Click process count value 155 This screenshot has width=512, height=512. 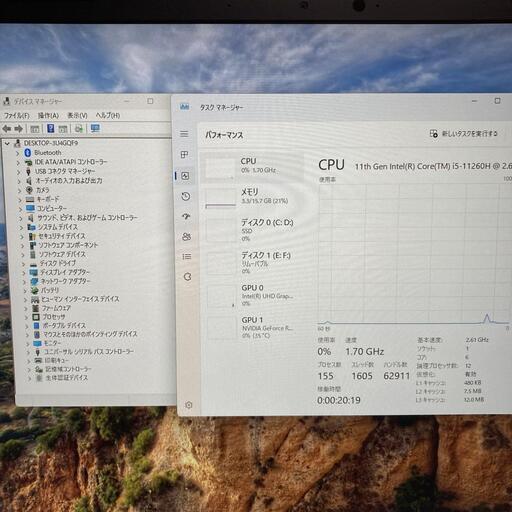coord(326,376)
